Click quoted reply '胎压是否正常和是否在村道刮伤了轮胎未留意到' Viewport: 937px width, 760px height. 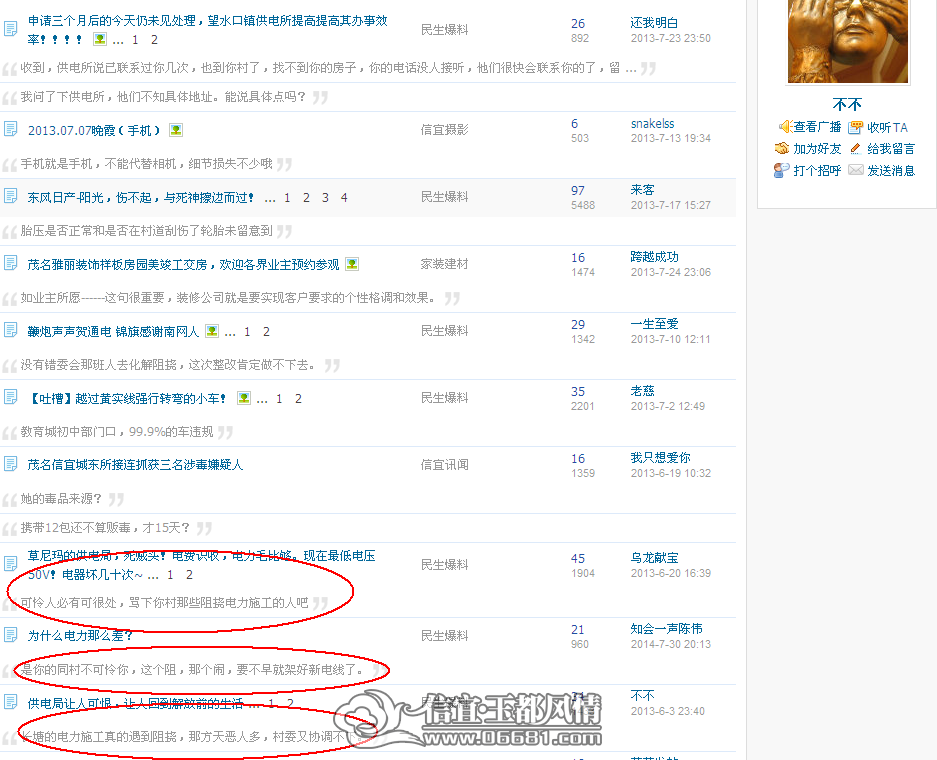[x=146, y=231]
